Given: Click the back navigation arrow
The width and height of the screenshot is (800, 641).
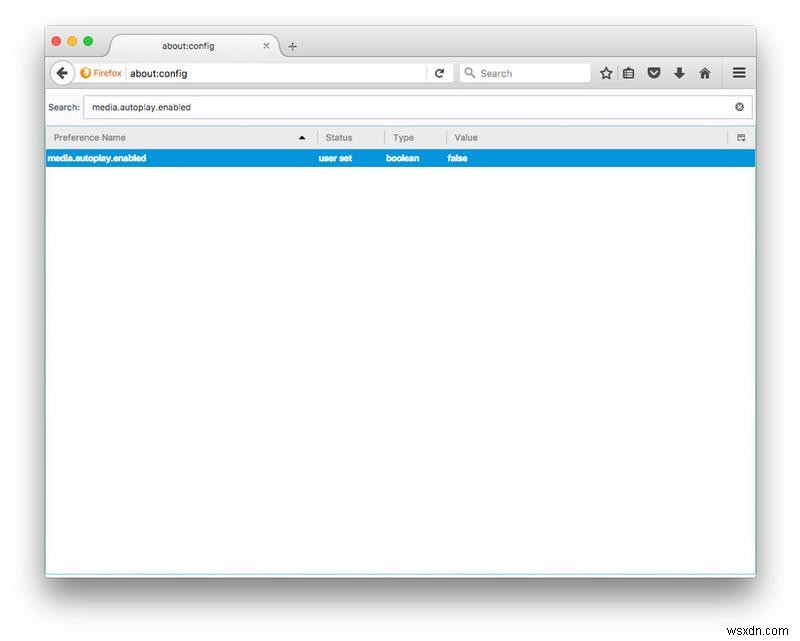Looking at the screenshot, I should pyautogui.click(x=63, y=72).
